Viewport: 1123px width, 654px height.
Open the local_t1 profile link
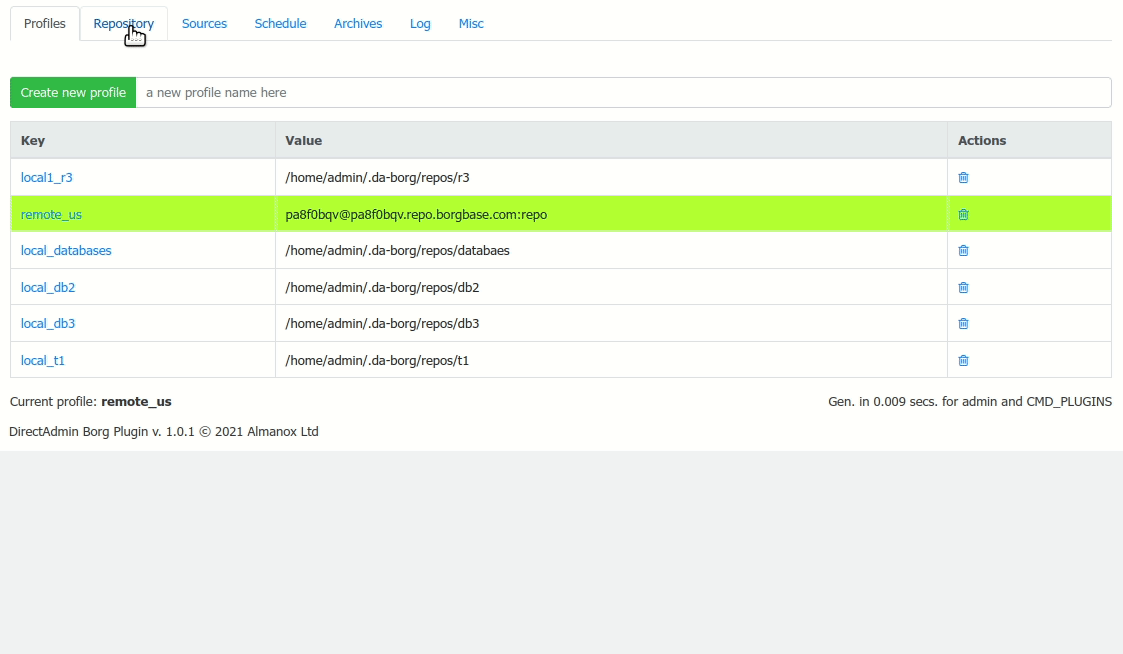coord(42,360)
